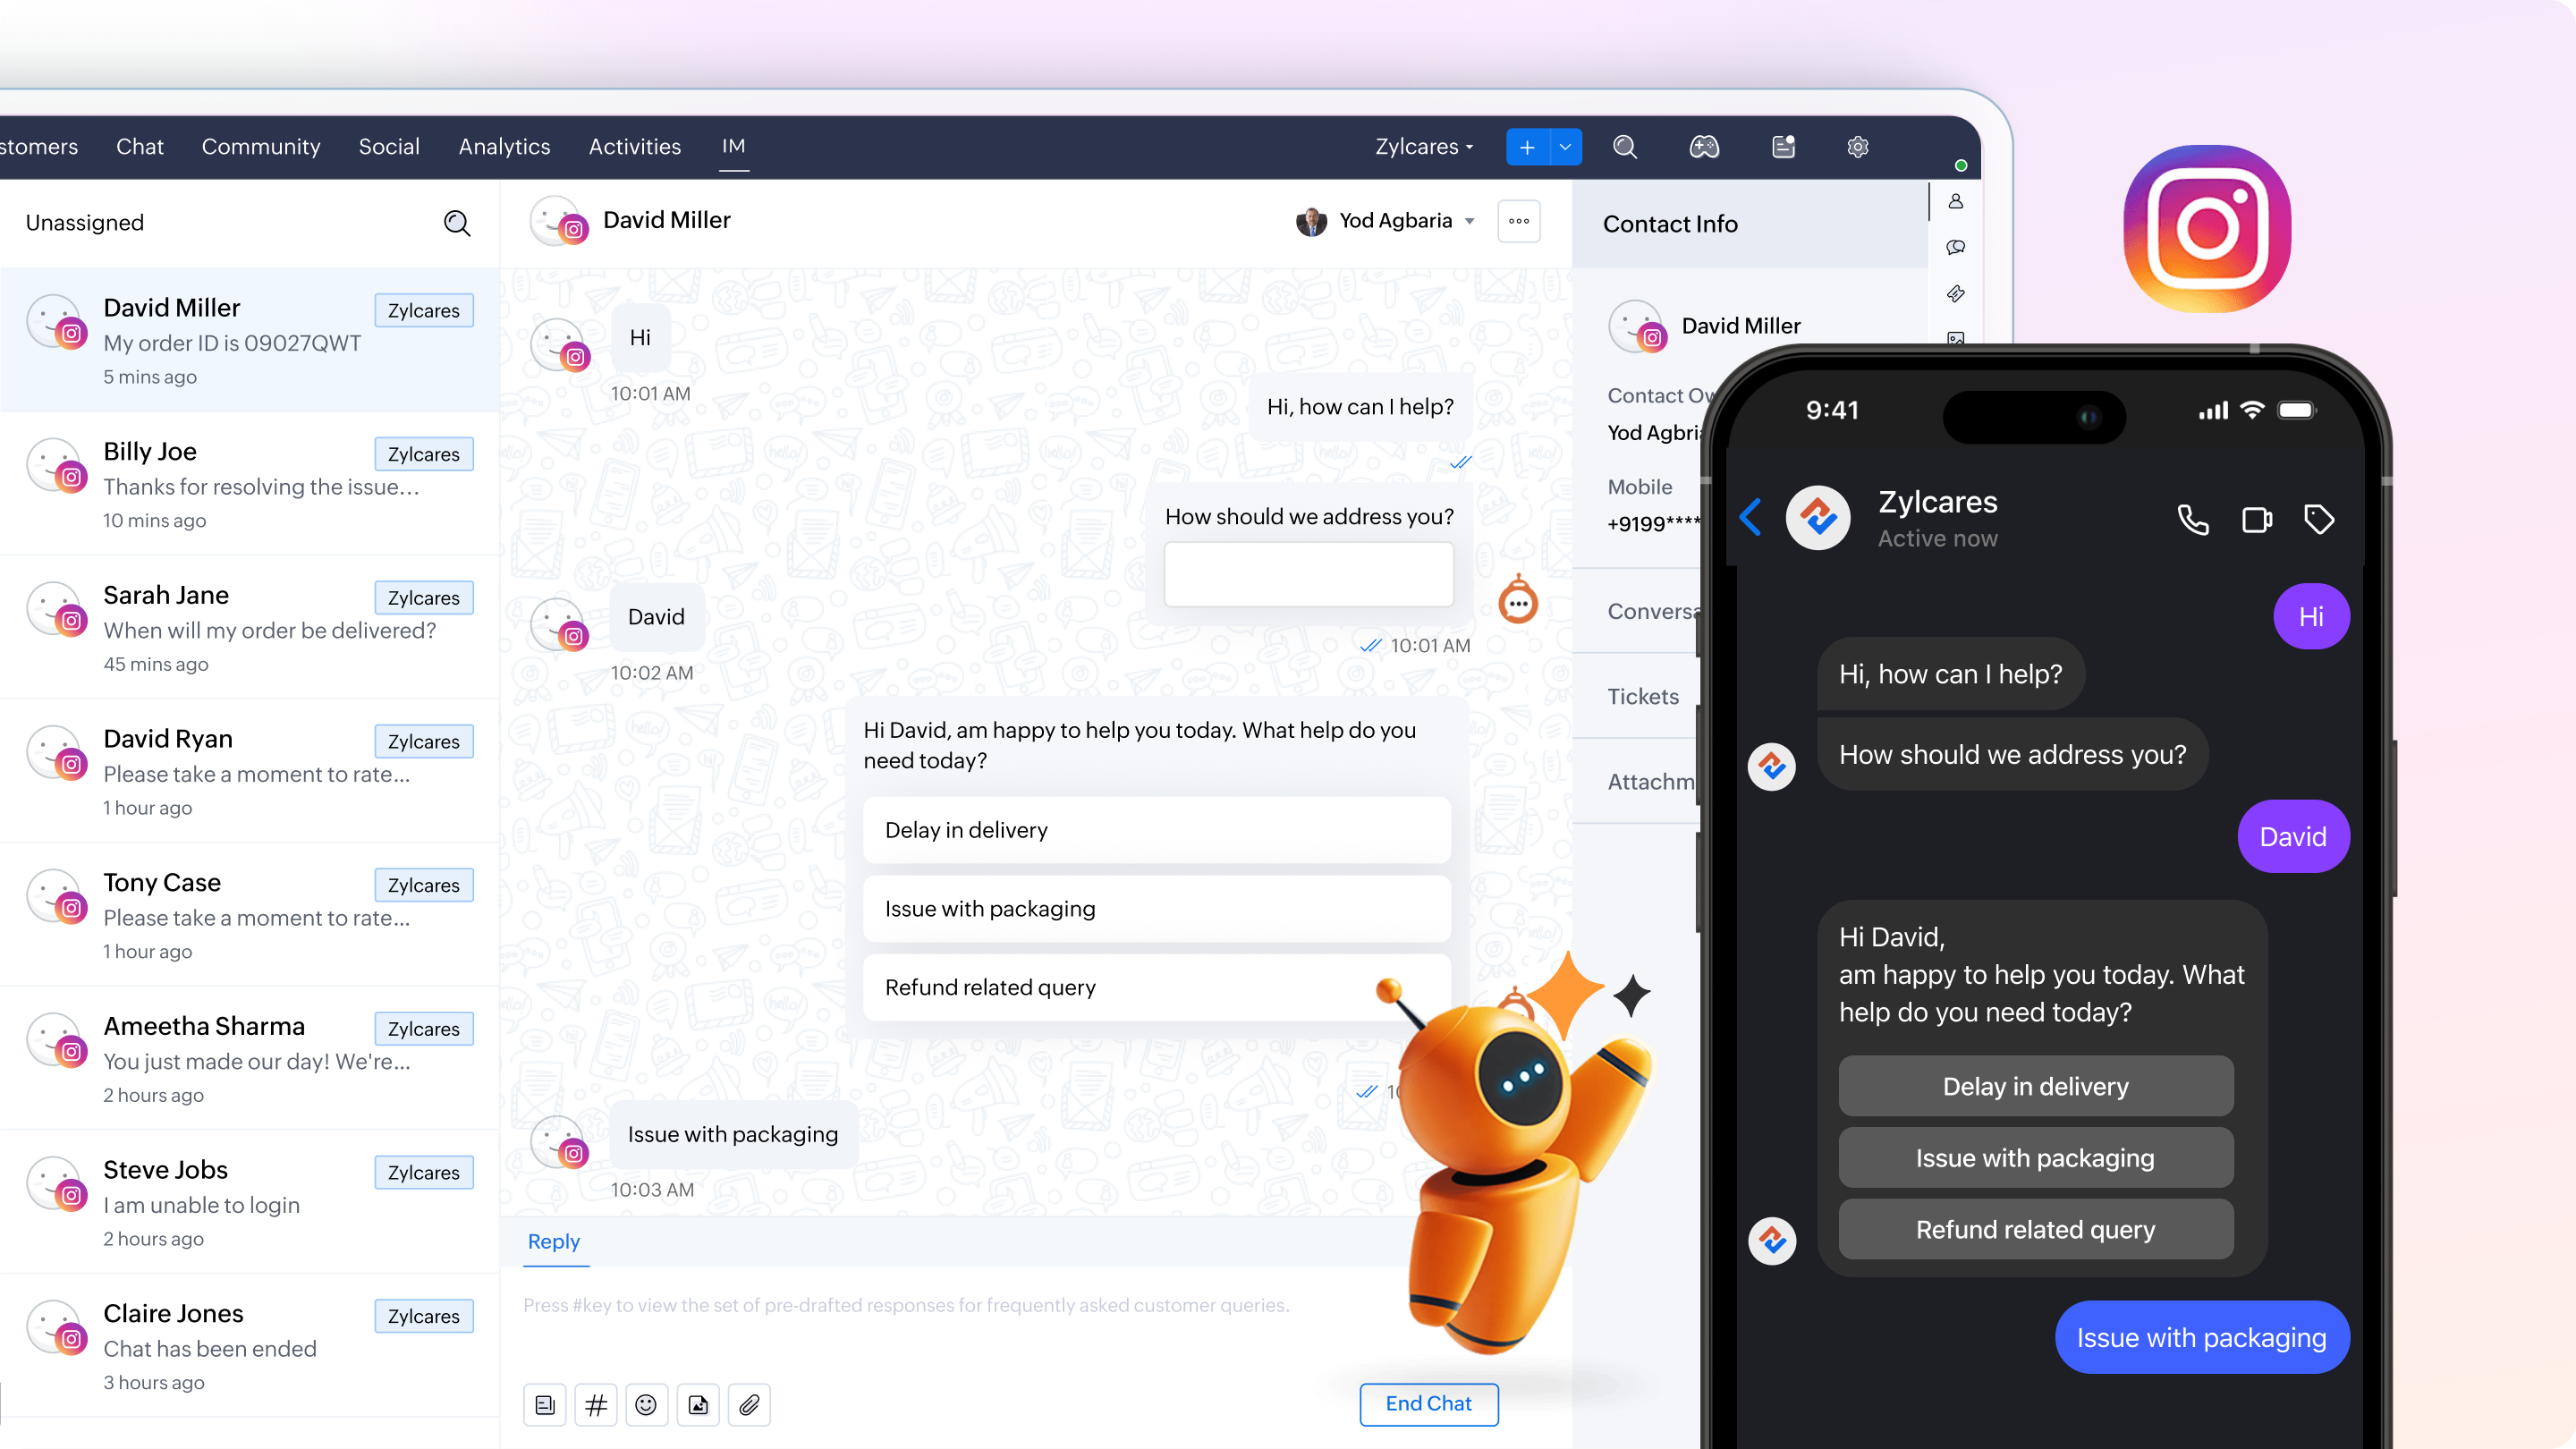Click the gamepad icon in top navigation
2576x1449 pixels.
pyautogui.click(x=1704, y=147)
